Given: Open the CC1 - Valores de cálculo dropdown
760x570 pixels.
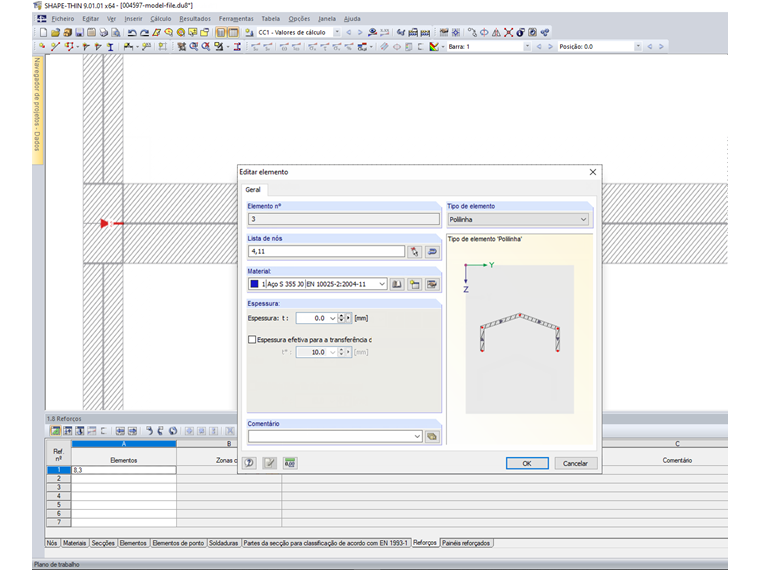Looking at the screenshot, I should [337, 32].
